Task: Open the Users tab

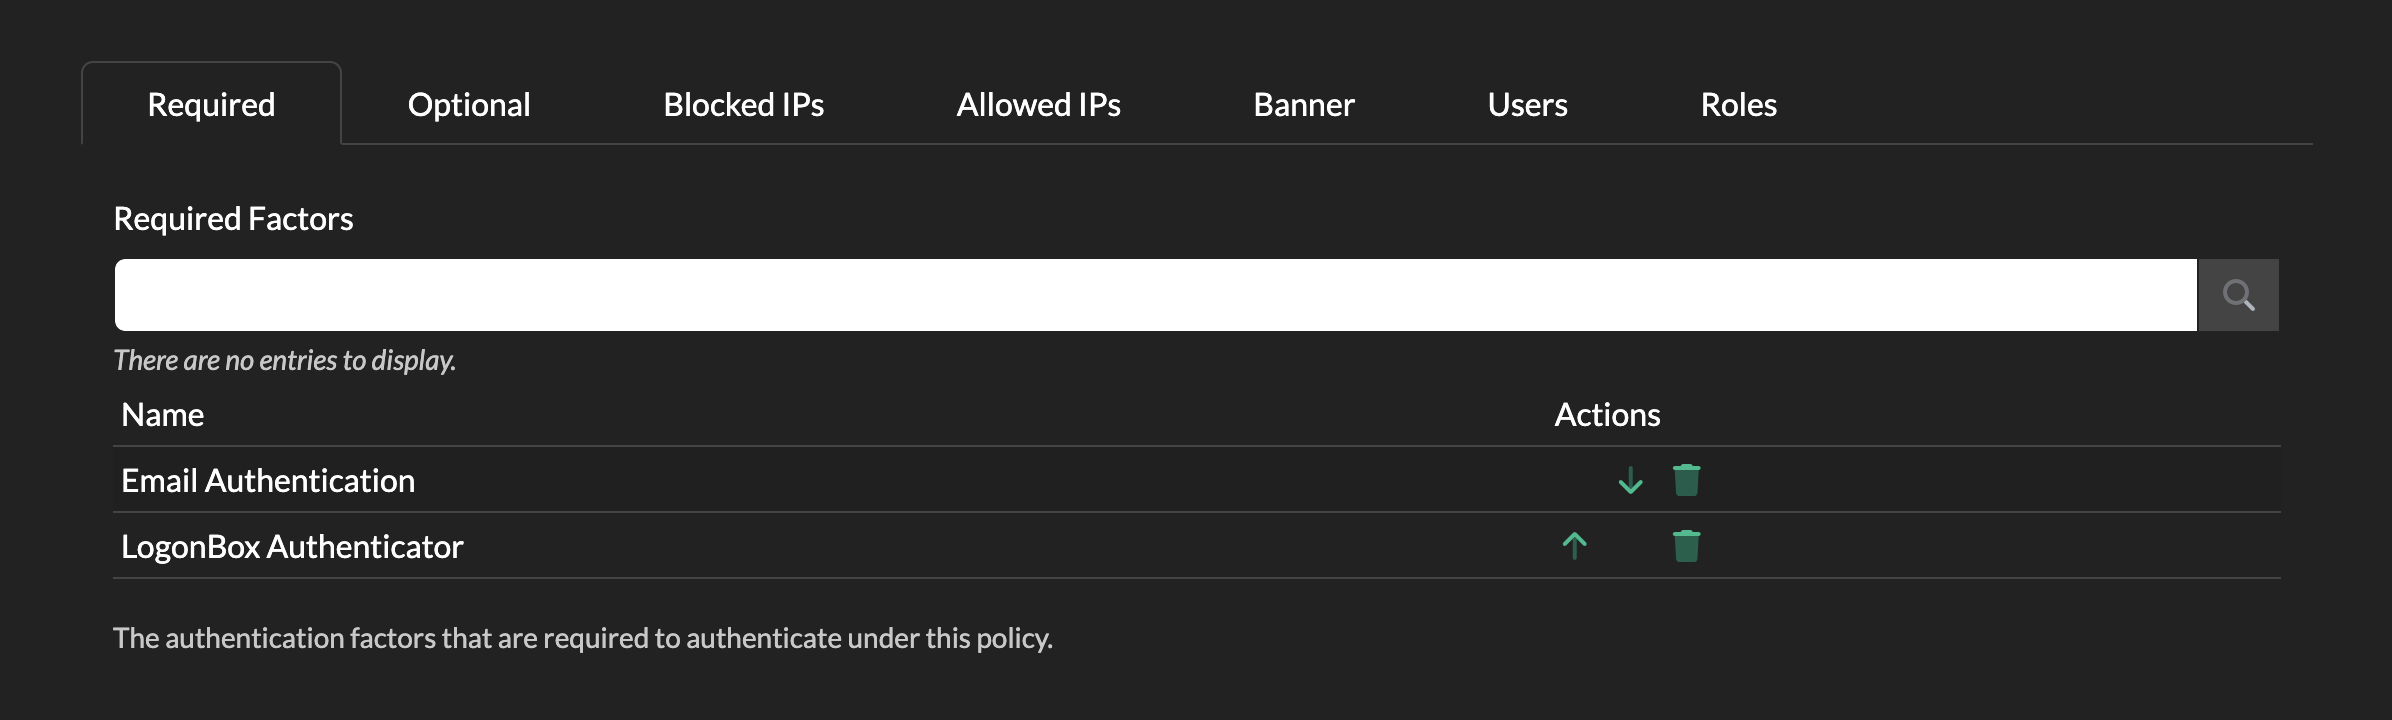Action: [1527, 105]
